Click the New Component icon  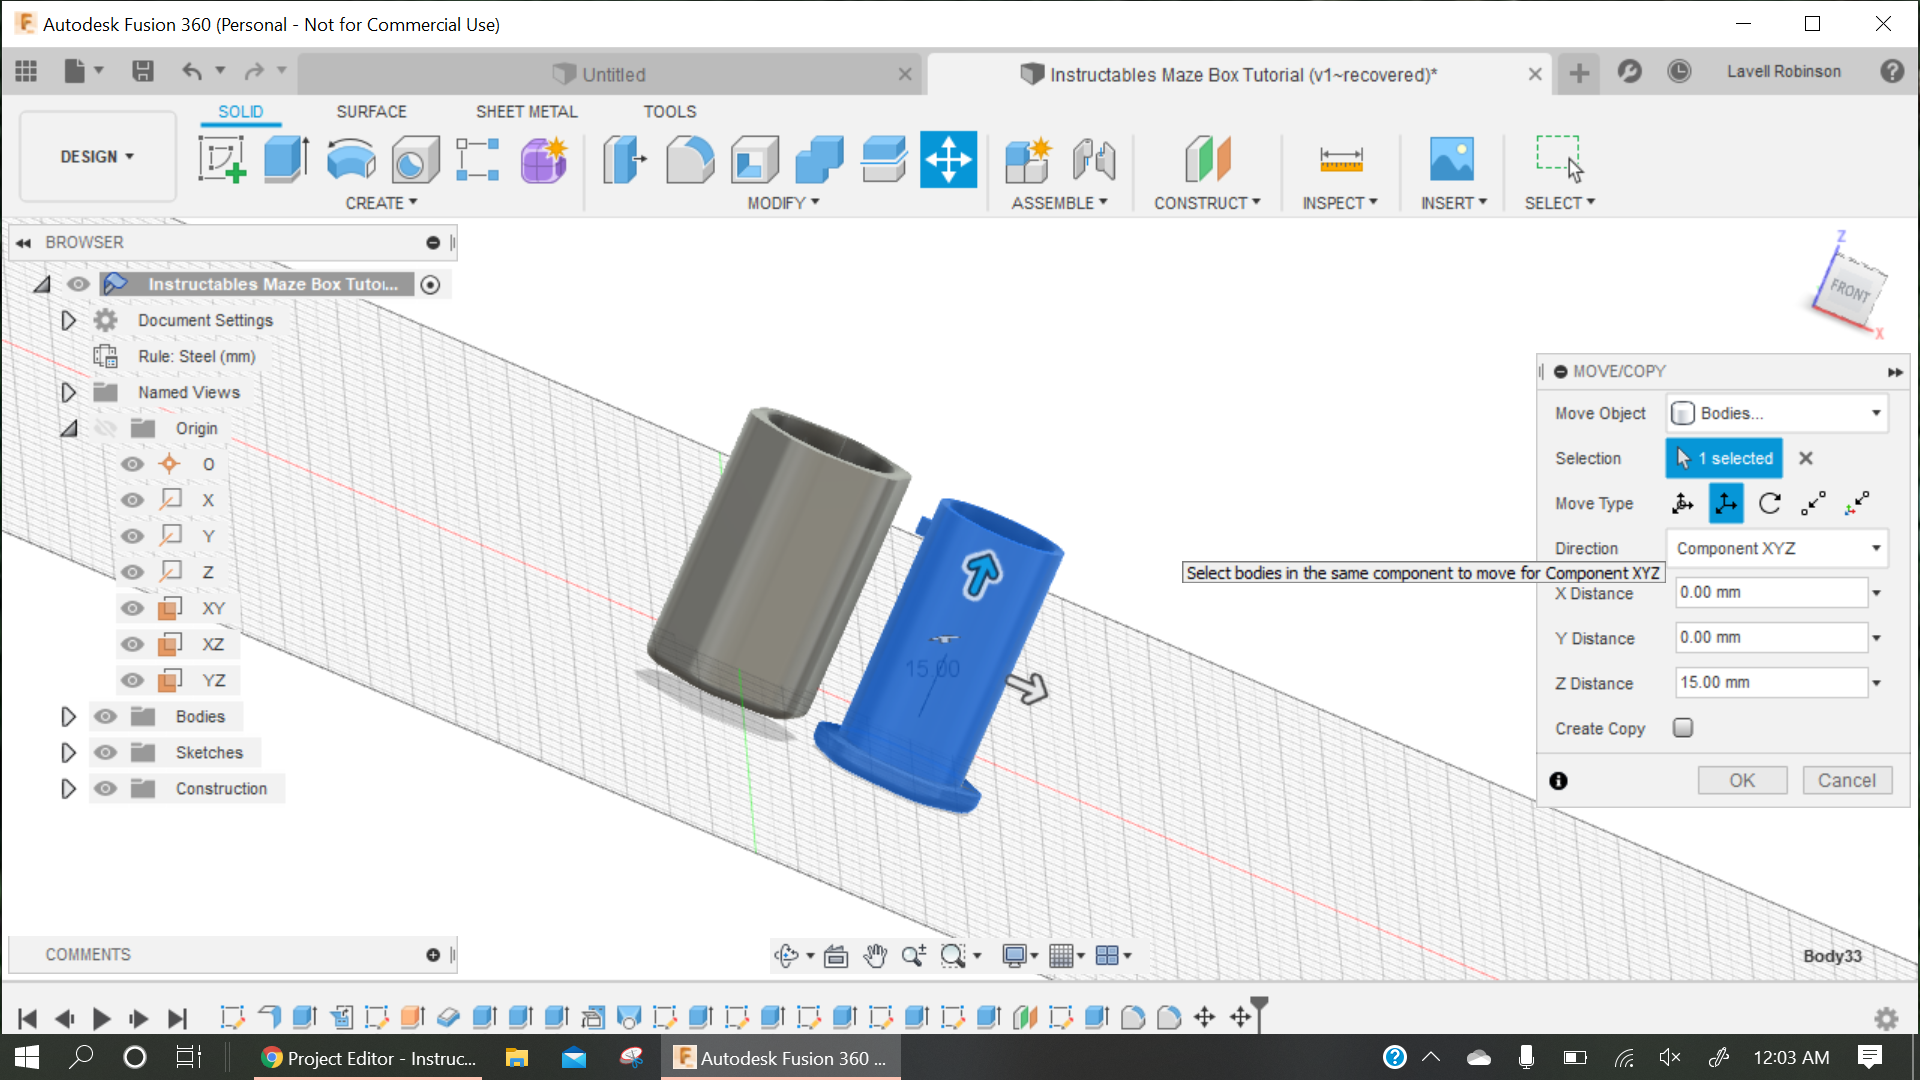click(x=1028, y=160)
